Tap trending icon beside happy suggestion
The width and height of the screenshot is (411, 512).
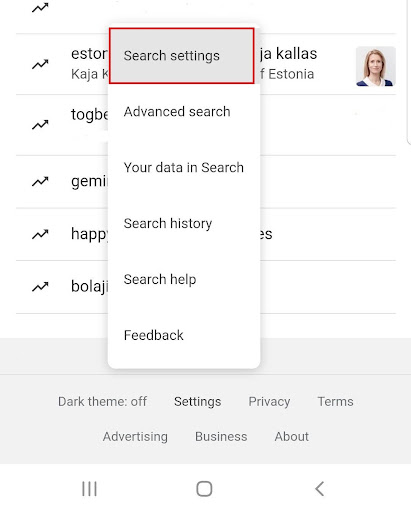40,234
